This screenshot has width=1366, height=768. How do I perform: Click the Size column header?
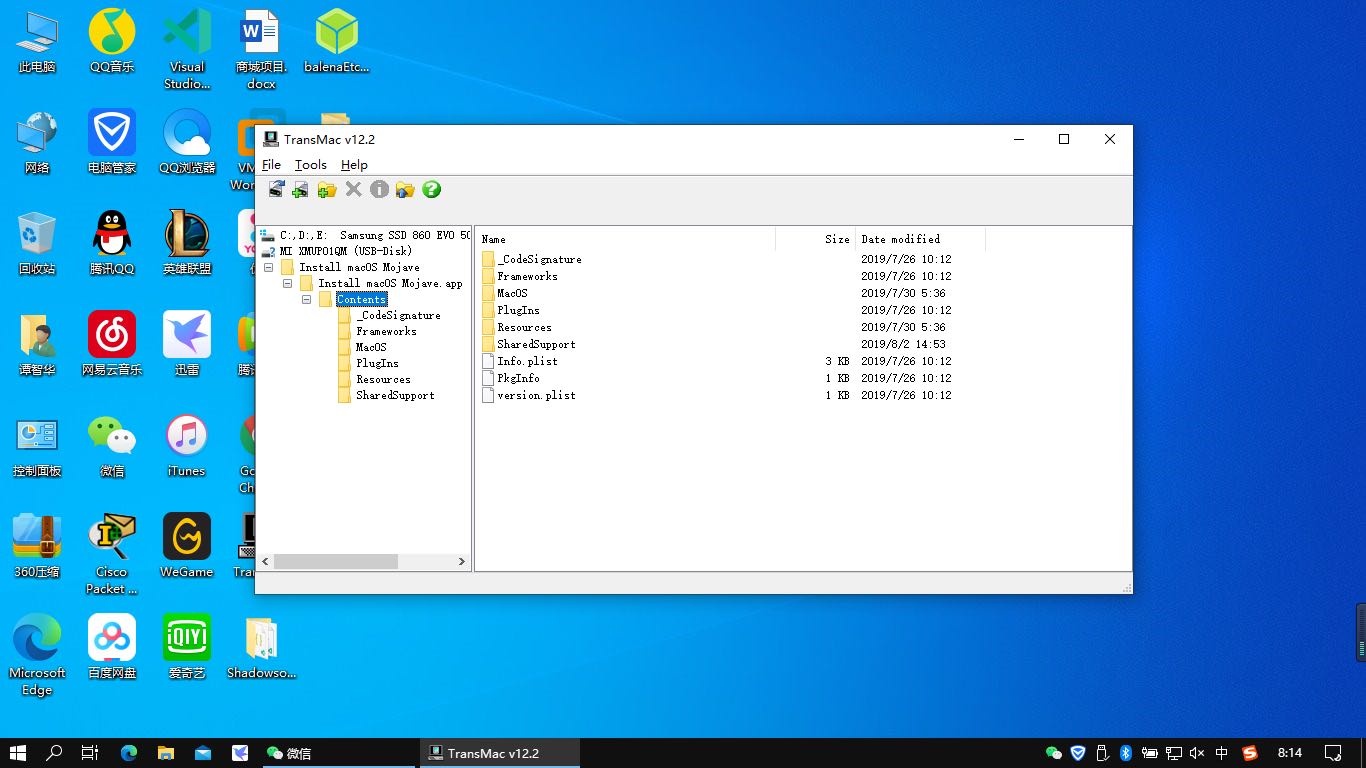coord(836,239)
